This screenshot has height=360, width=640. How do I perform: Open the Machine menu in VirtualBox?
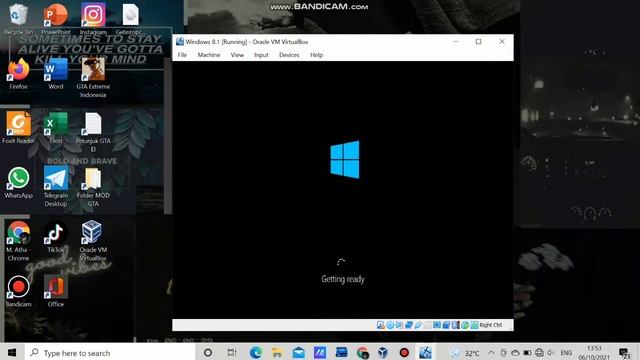pos(209,55)
